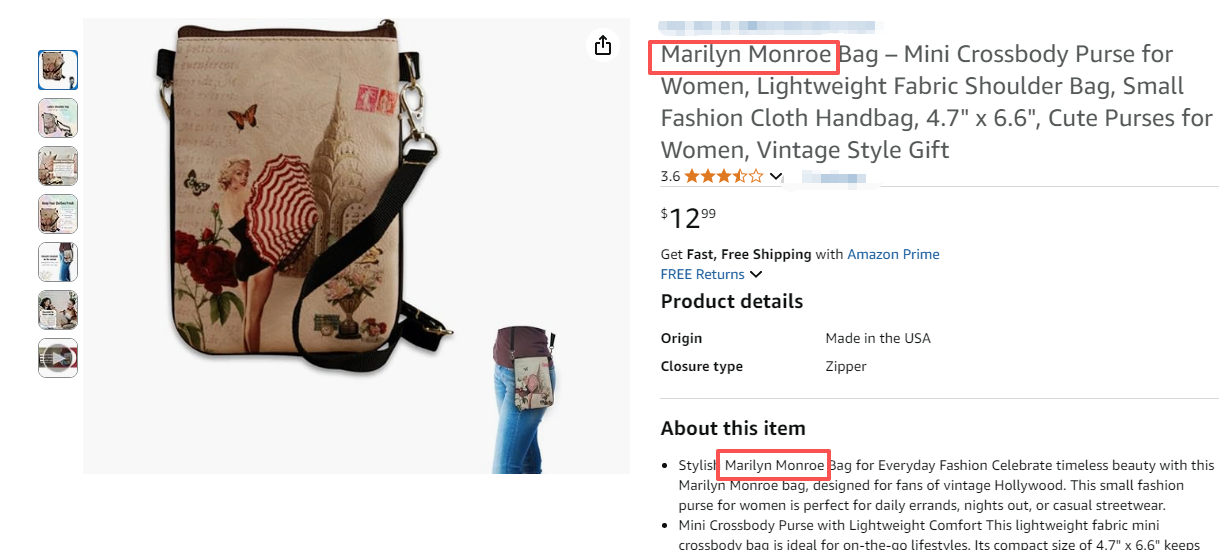1226x550 pixels.
Task: Click the FREE Returns link
Action: 702,274
